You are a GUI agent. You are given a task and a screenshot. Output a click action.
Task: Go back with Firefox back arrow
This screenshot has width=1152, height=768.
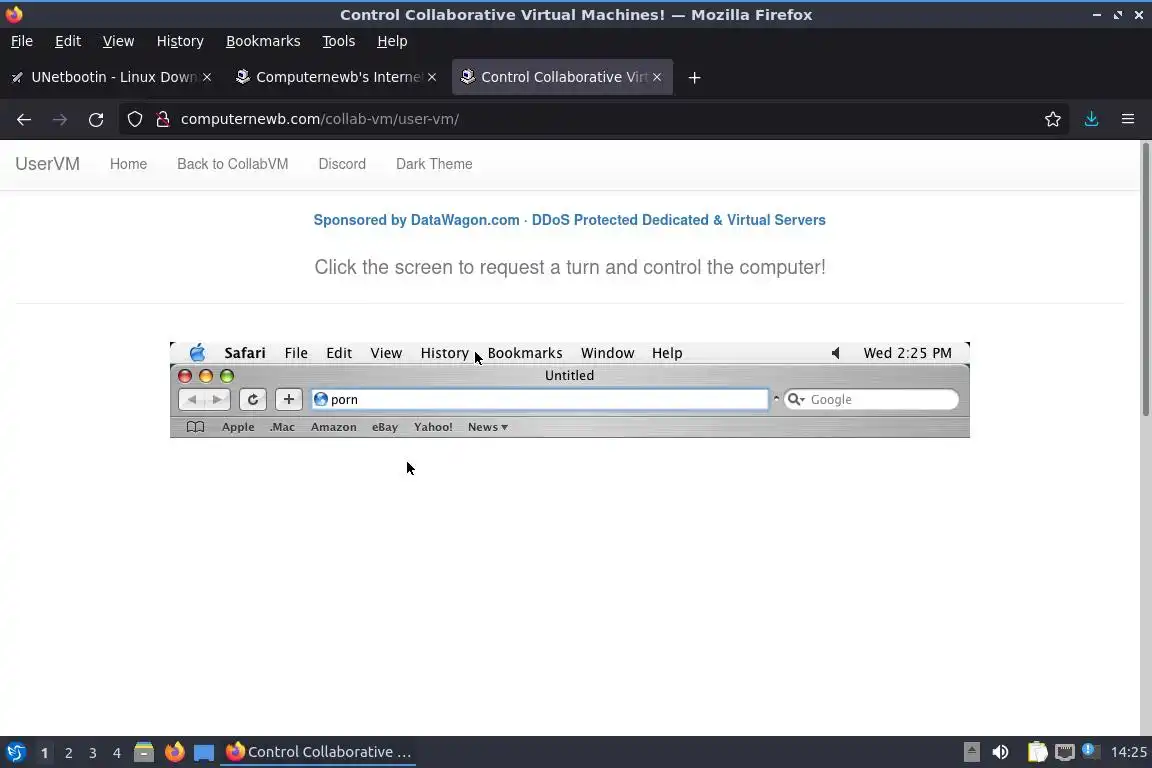click(x=24, y=119)
